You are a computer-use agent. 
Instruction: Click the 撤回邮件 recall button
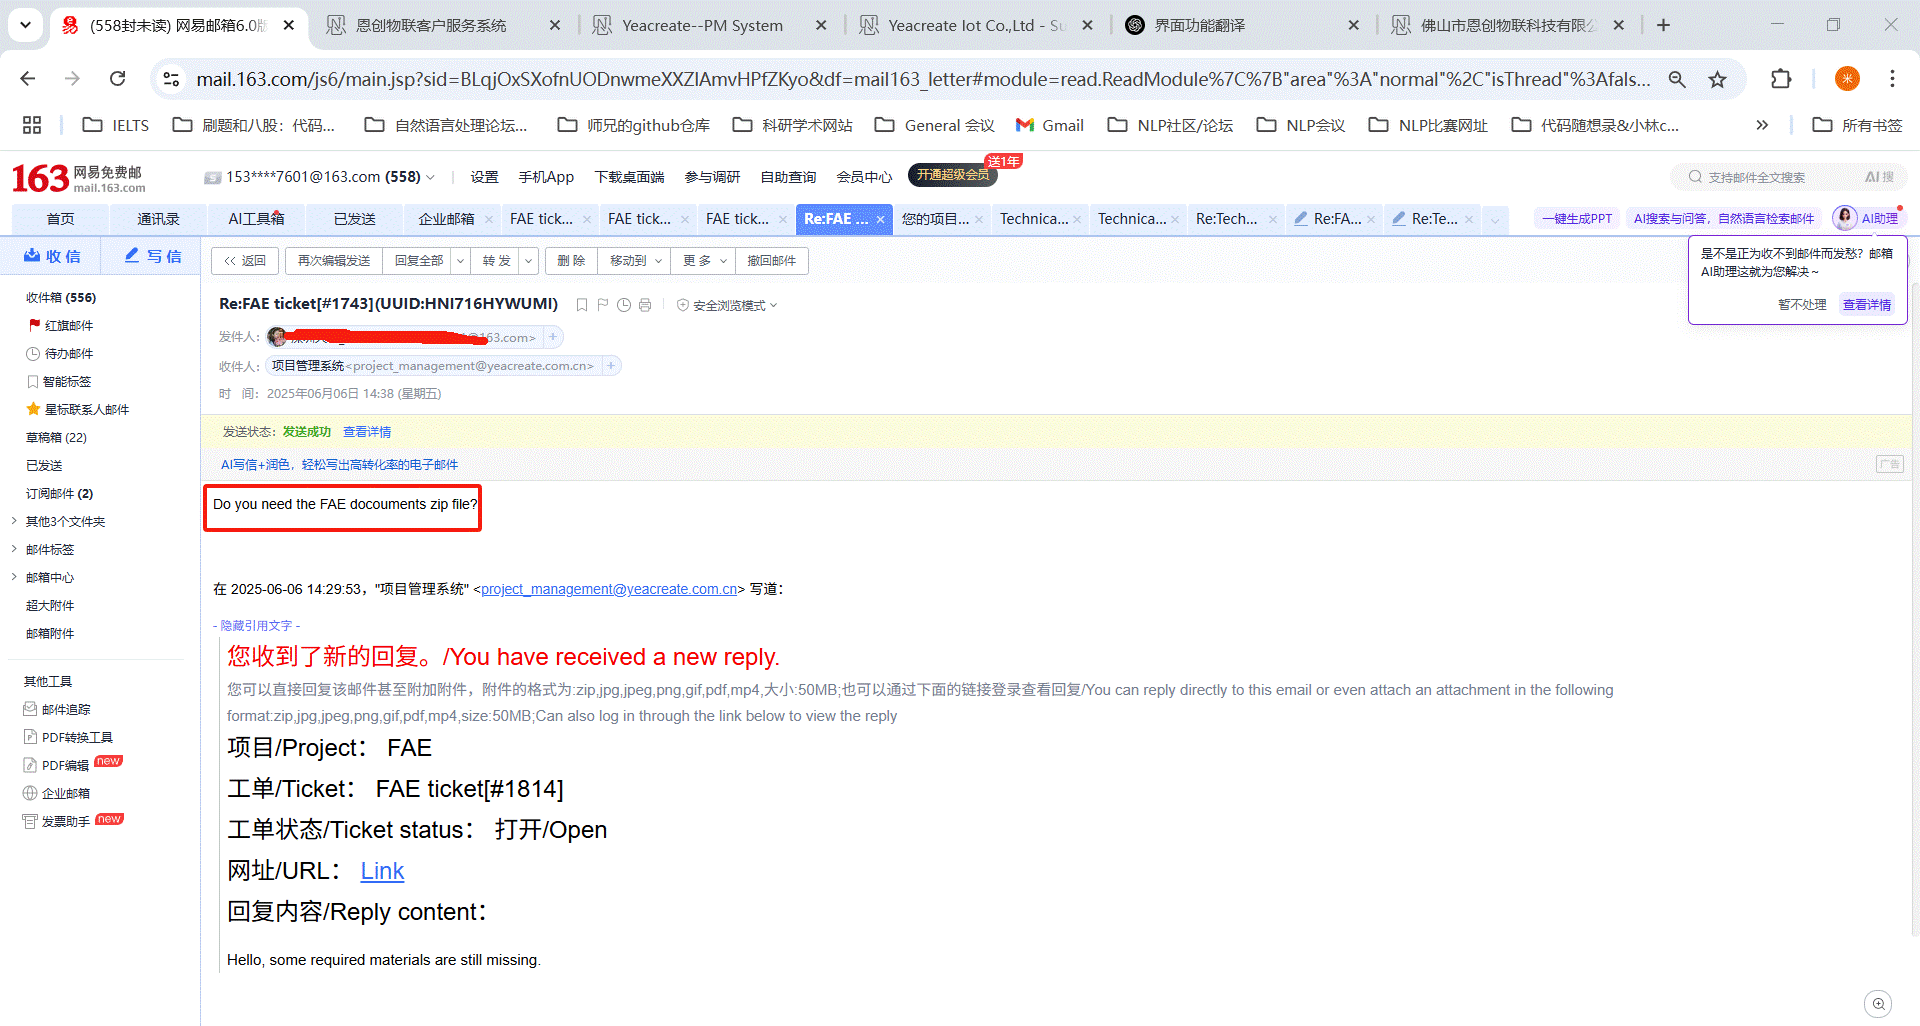[771, 261]
